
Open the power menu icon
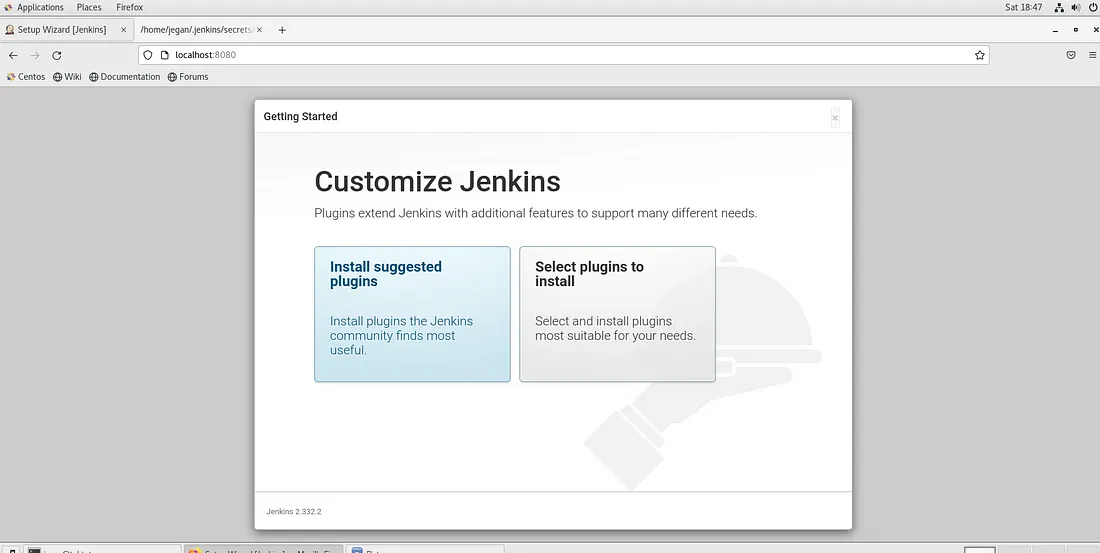pos(1093,7)
